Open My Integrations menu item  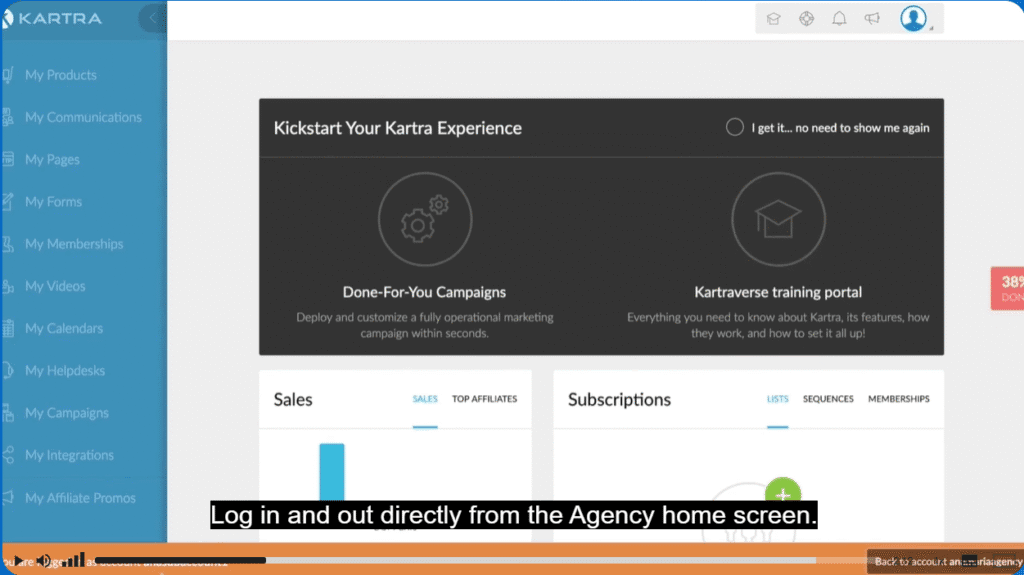[69, 455]
